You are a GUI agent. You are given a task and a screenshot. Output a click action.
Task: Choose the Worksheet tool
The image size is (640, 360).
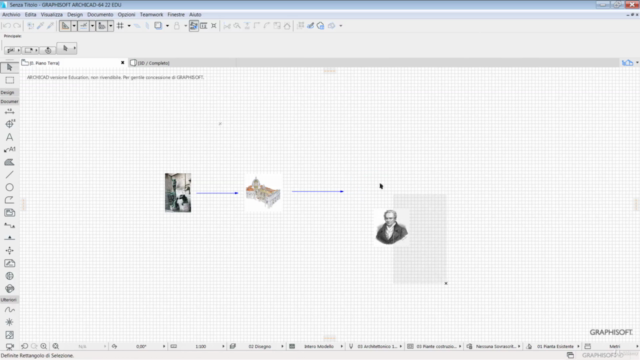(9, 263)
